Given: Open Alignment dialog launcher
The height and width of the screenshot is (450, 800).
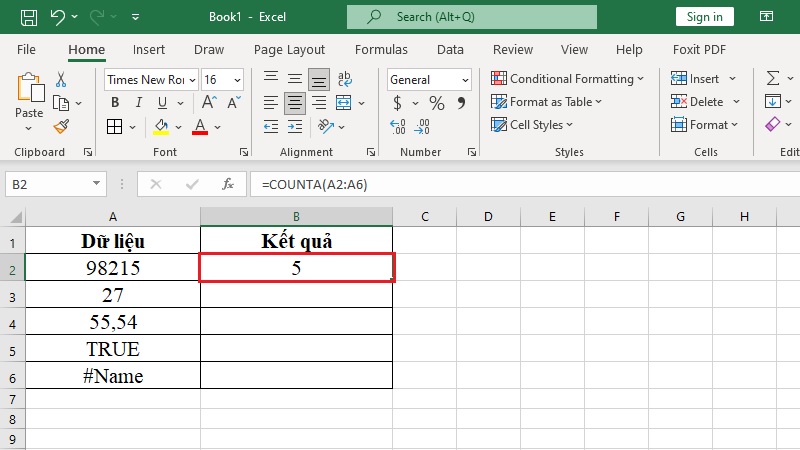Looking at the screenshot, I should (371, 152).
